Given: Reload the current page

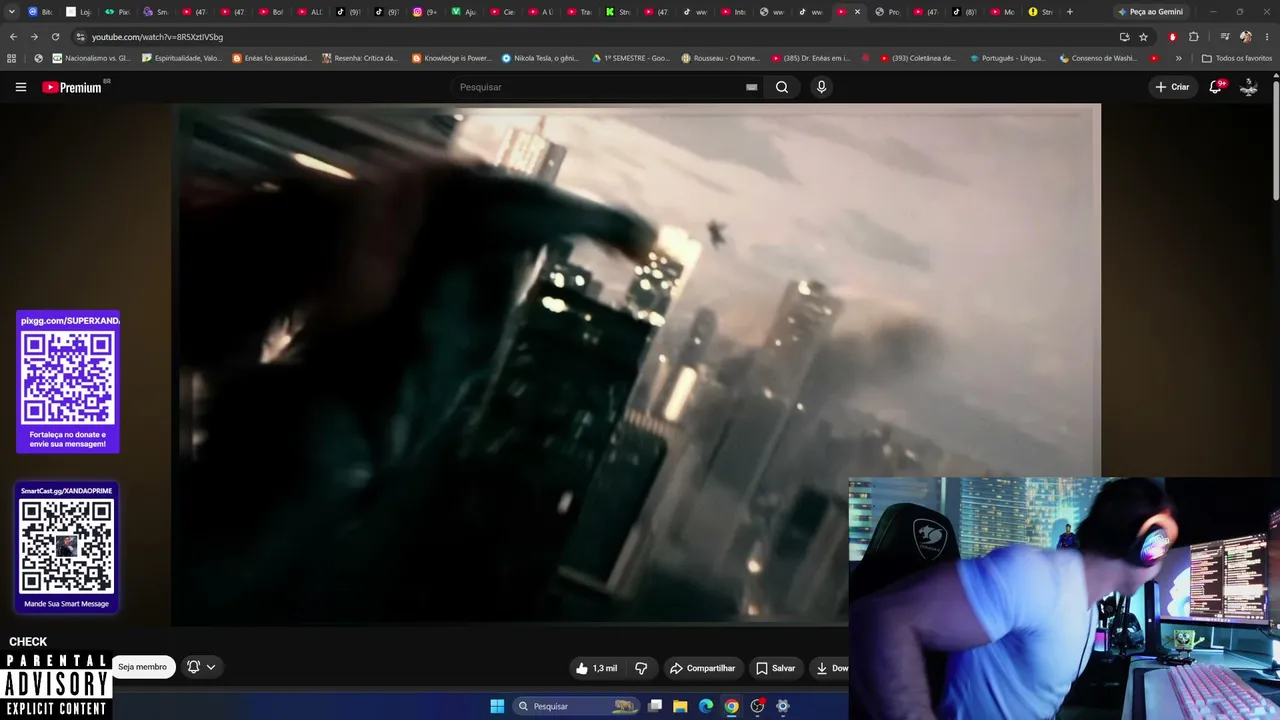Looking at the screenshot, I should pos(55,37).
